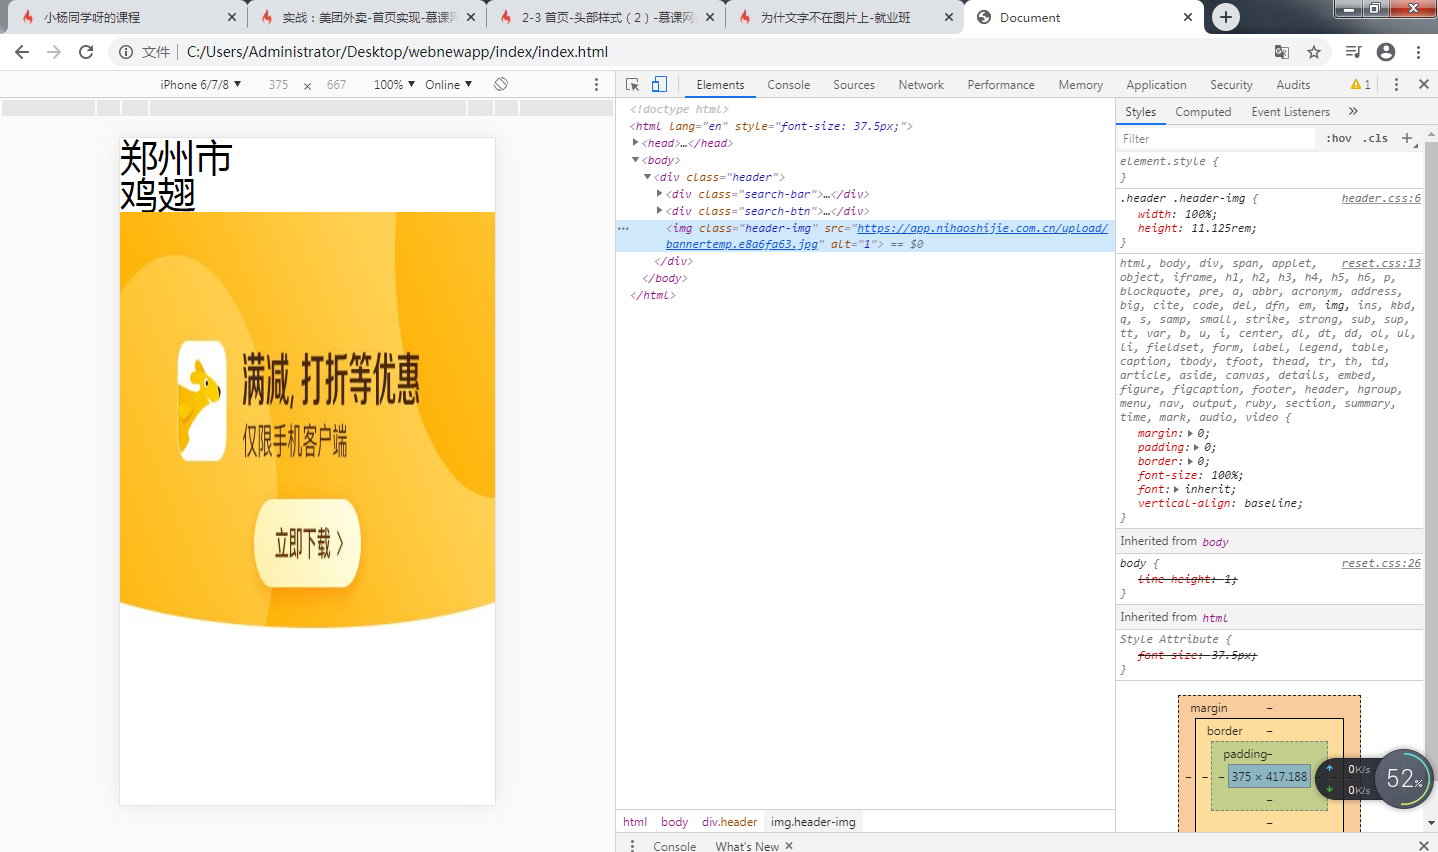The height and width of the screenshot is (852, 1438).
Task: Expand the padding shorthand property
Action: (x=1196, y=447)
